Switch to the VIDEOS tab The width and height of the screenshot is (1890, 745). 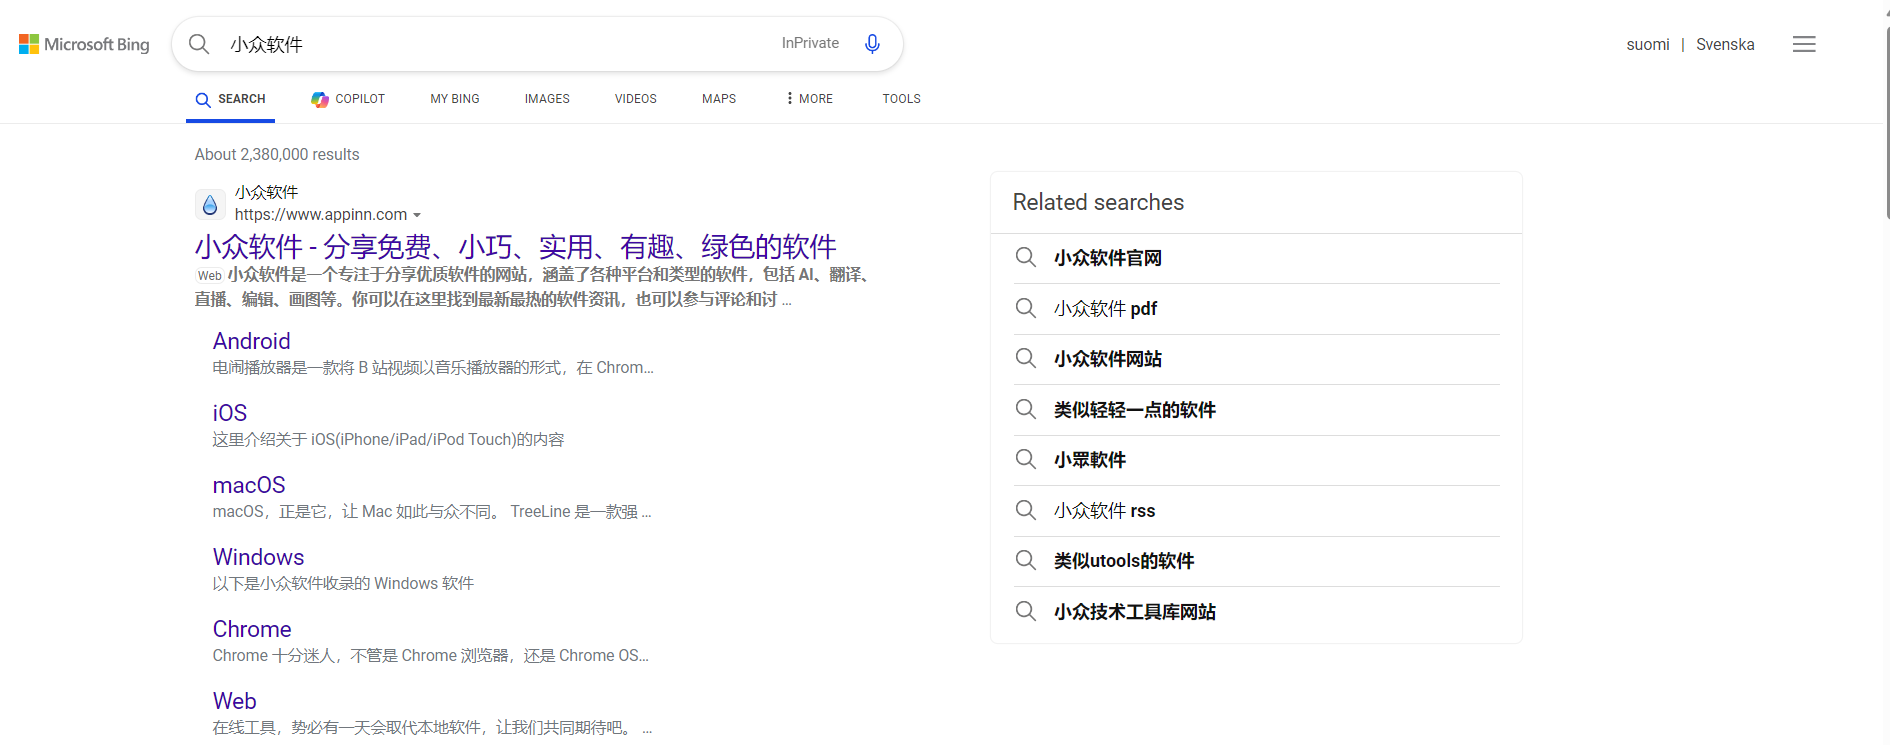[x=635, y=99]
